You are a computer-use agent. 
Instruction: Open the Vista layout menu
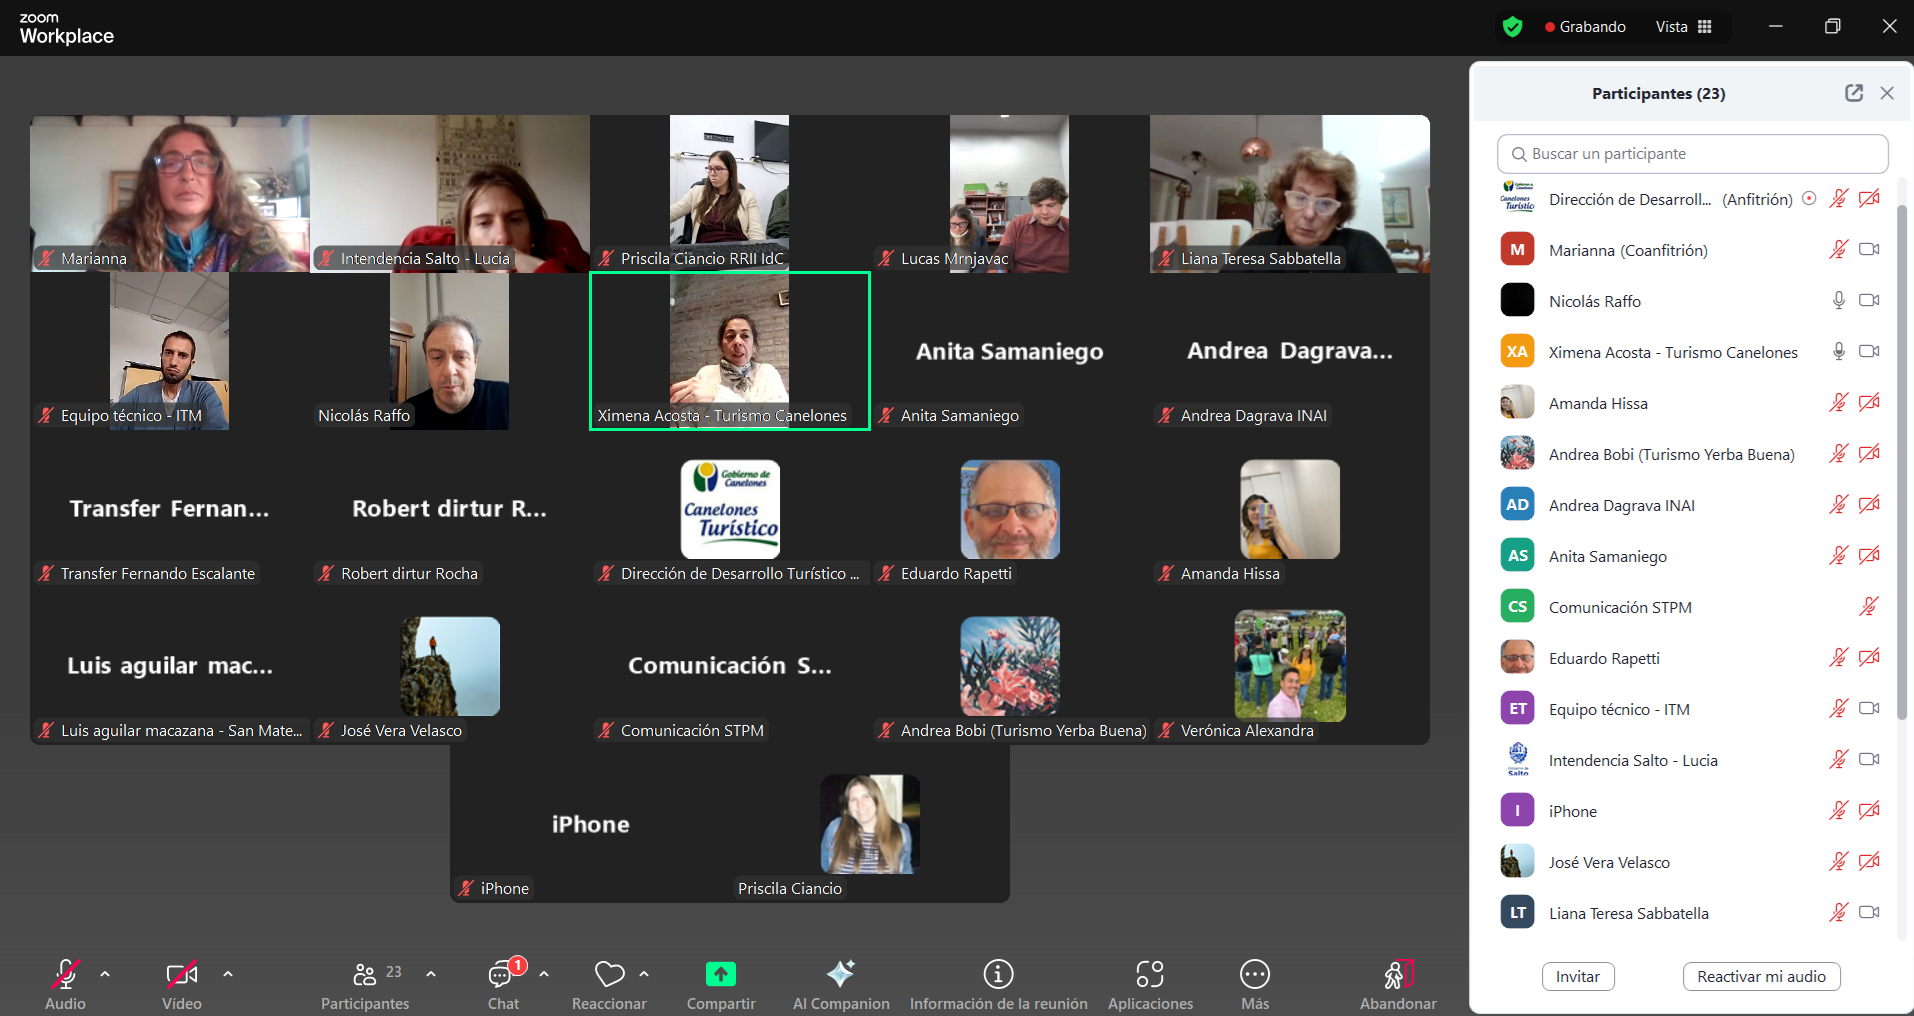click(x=1684, y=27)
